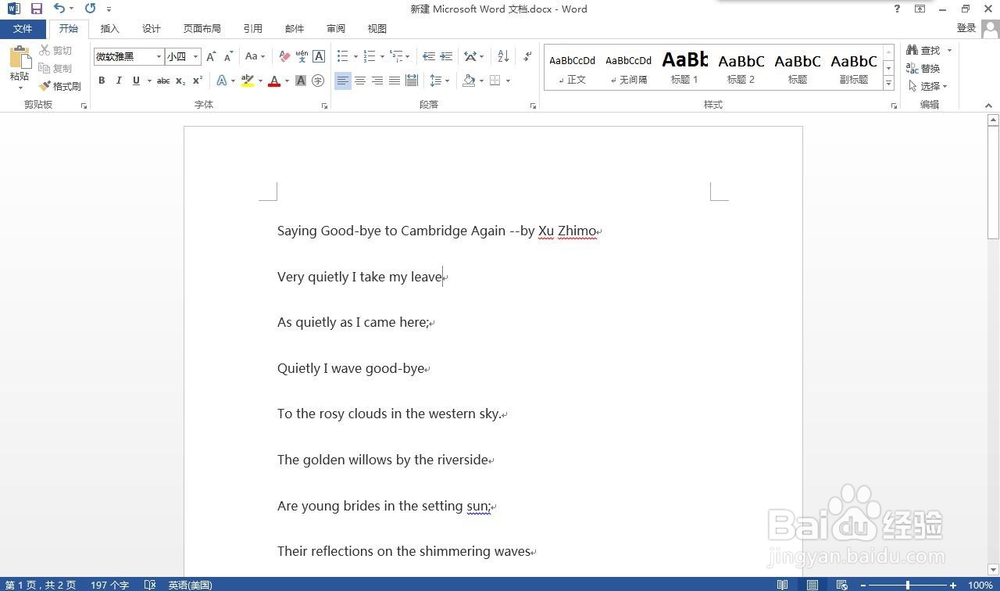Open the 选择 select dropdown
The image size is (1000, 591).
[x=928, y=86]
